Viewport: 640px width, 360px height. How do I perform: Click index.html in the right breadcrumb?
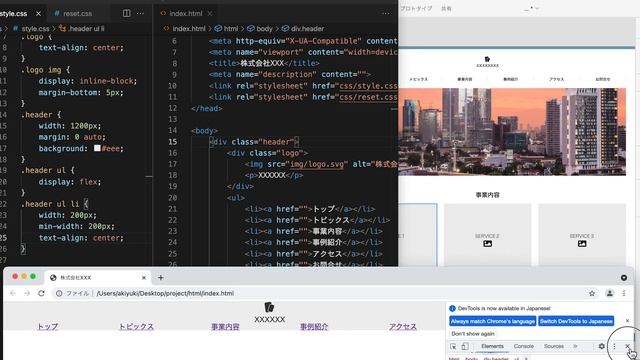click(x=189, y=29)
